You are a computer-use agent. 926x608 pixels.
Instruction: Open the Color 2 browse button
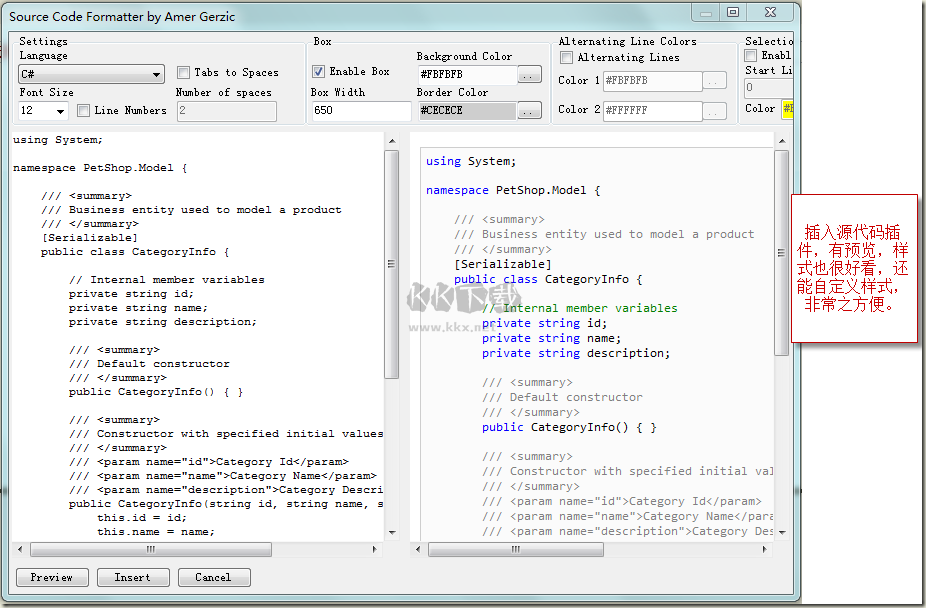715,110
